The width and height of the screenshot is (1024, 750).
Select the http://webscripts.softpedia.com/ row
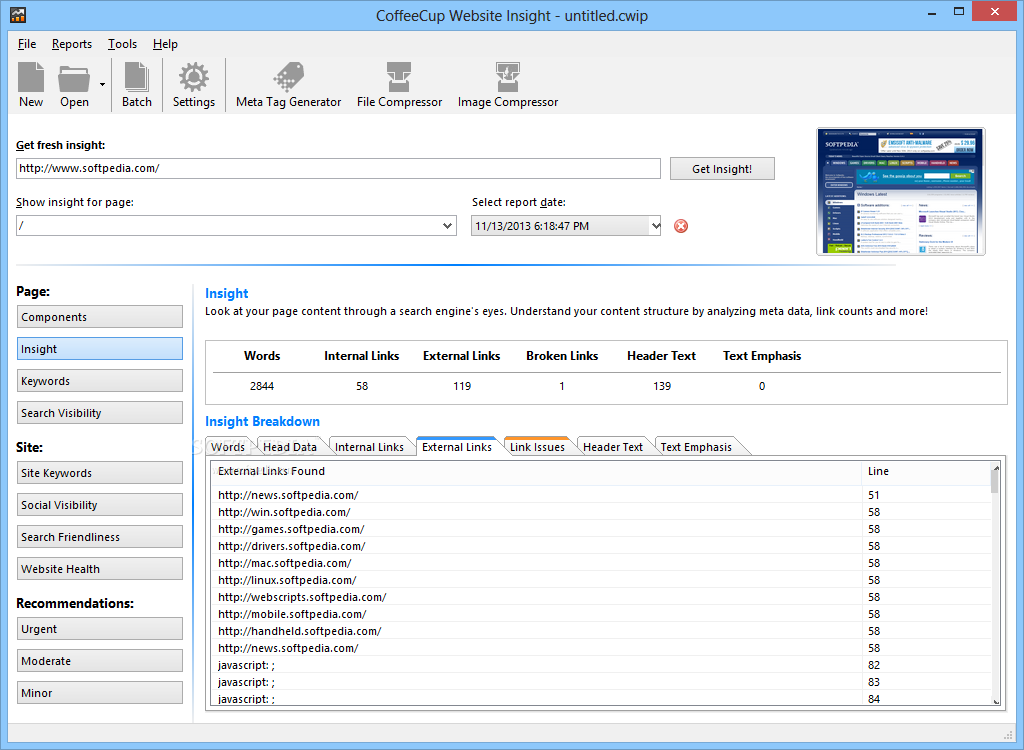(x=601, y=597)
